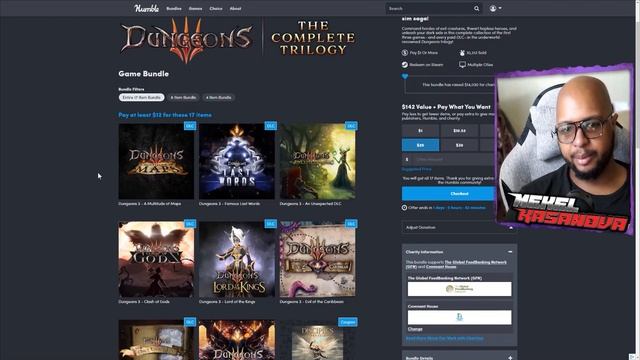The width and height of the screenshot is (640, 360).
Task: Click the Multiple Cities monitor icon
Action: (x=462, y=64)
